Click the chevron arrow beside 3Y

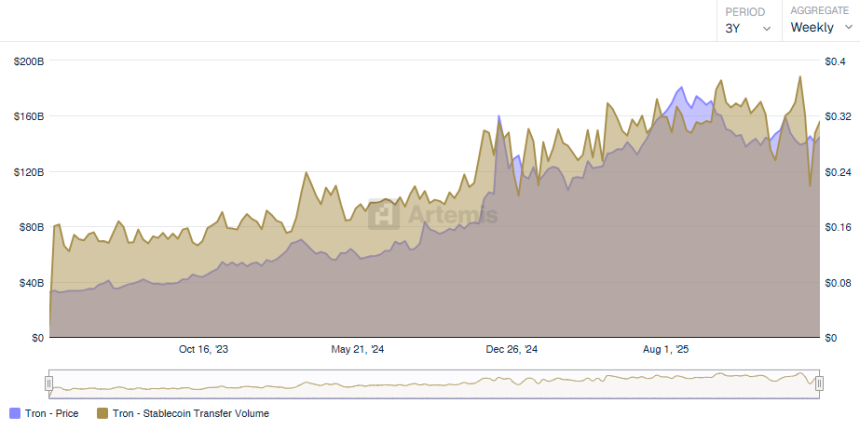pyautogui.click(x=767, y=29)
